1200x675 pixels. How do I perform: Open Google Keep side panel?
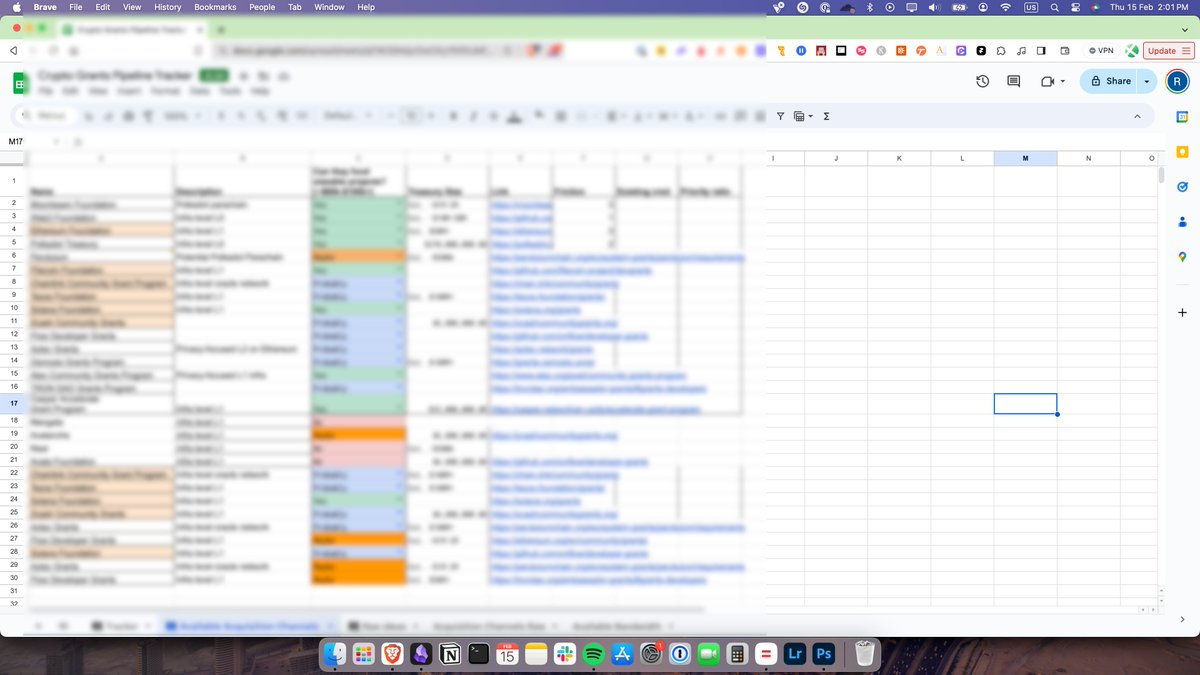click(x=1182, y=152)
